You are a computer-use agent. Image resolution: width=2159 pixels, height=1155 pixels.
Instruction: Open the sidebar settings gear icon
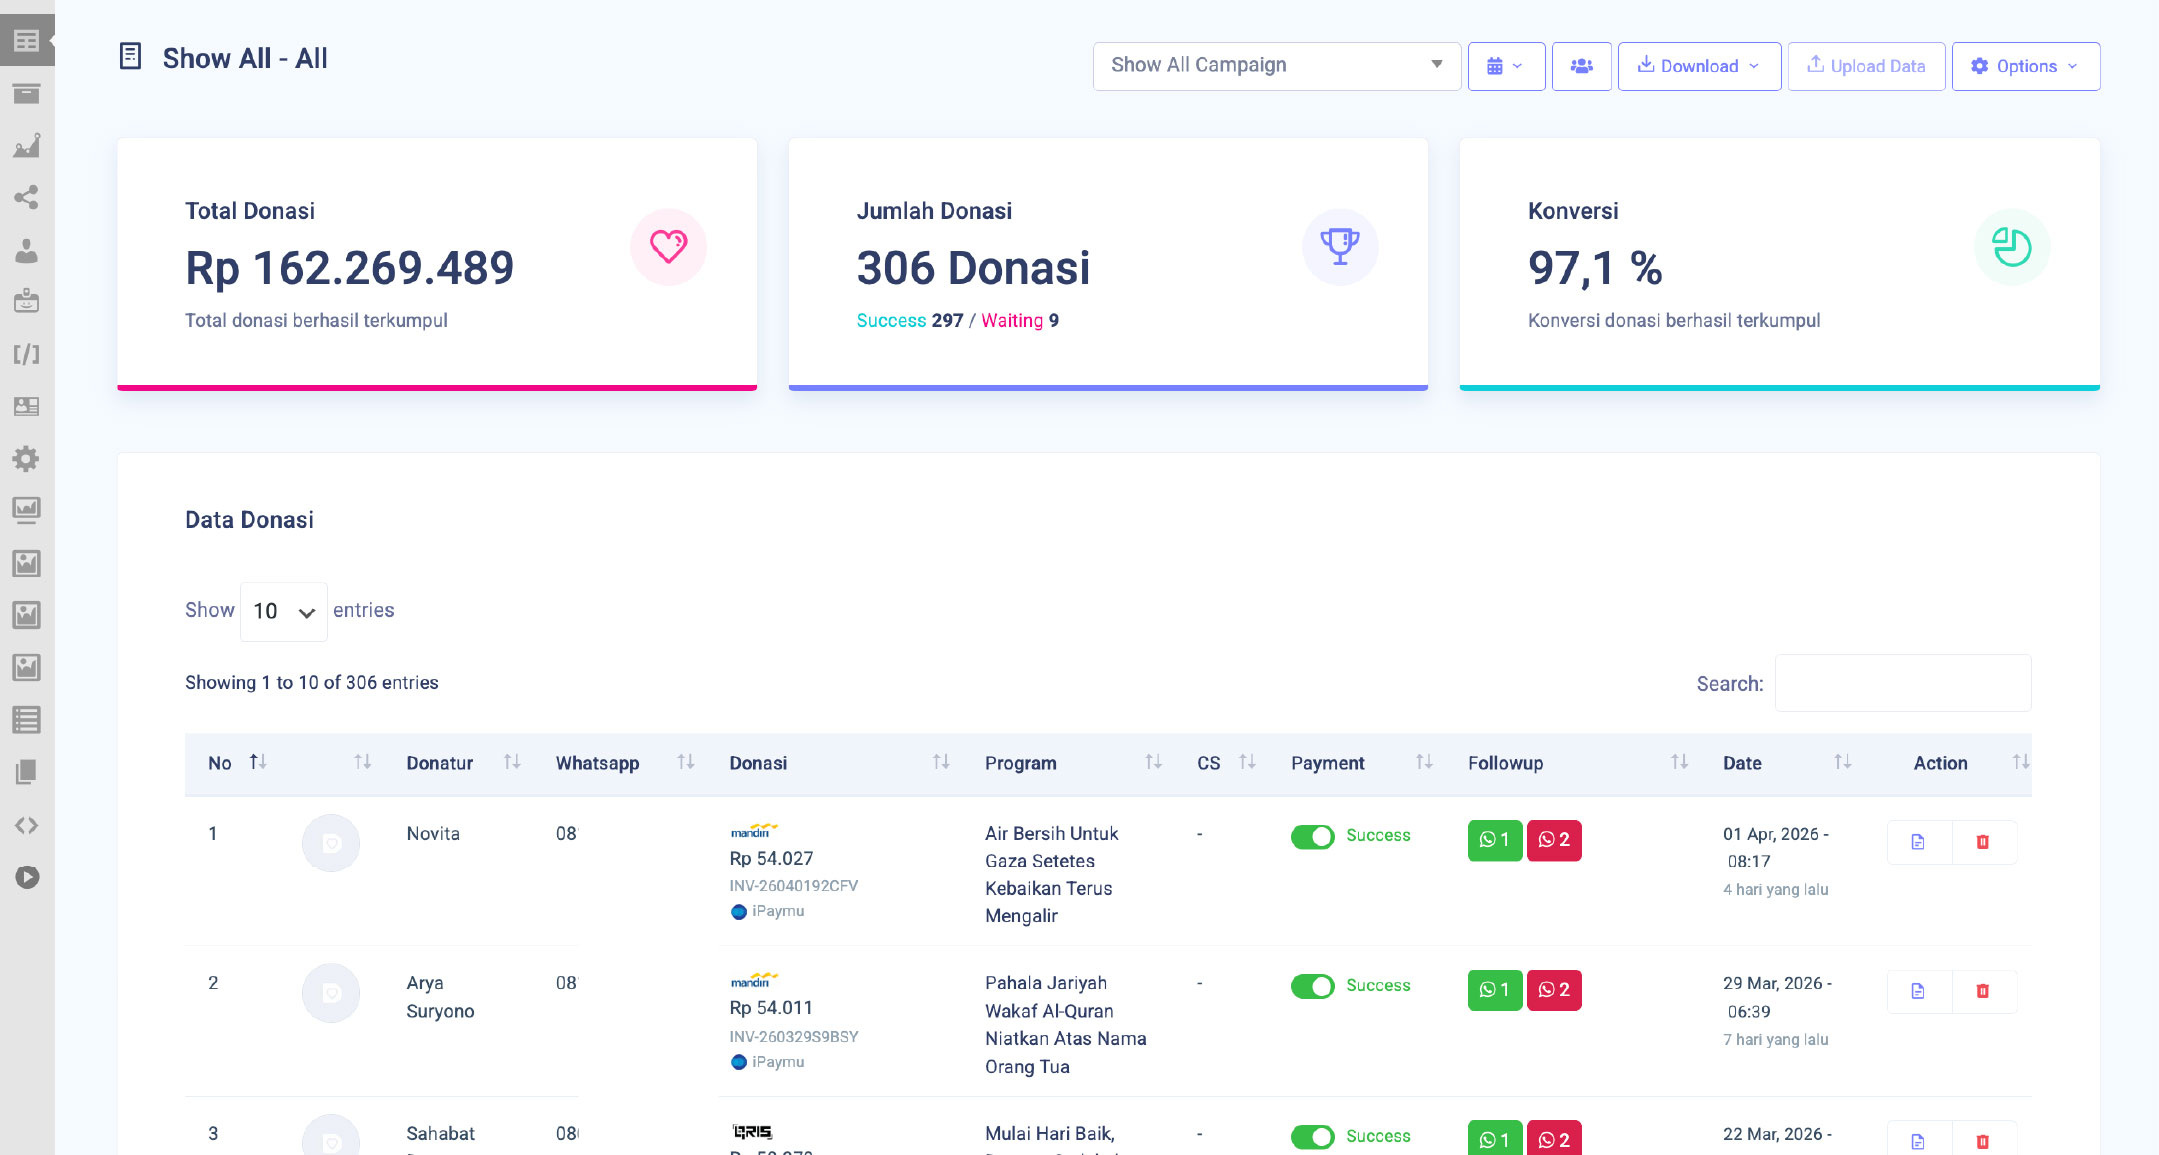tap(27, 459)
